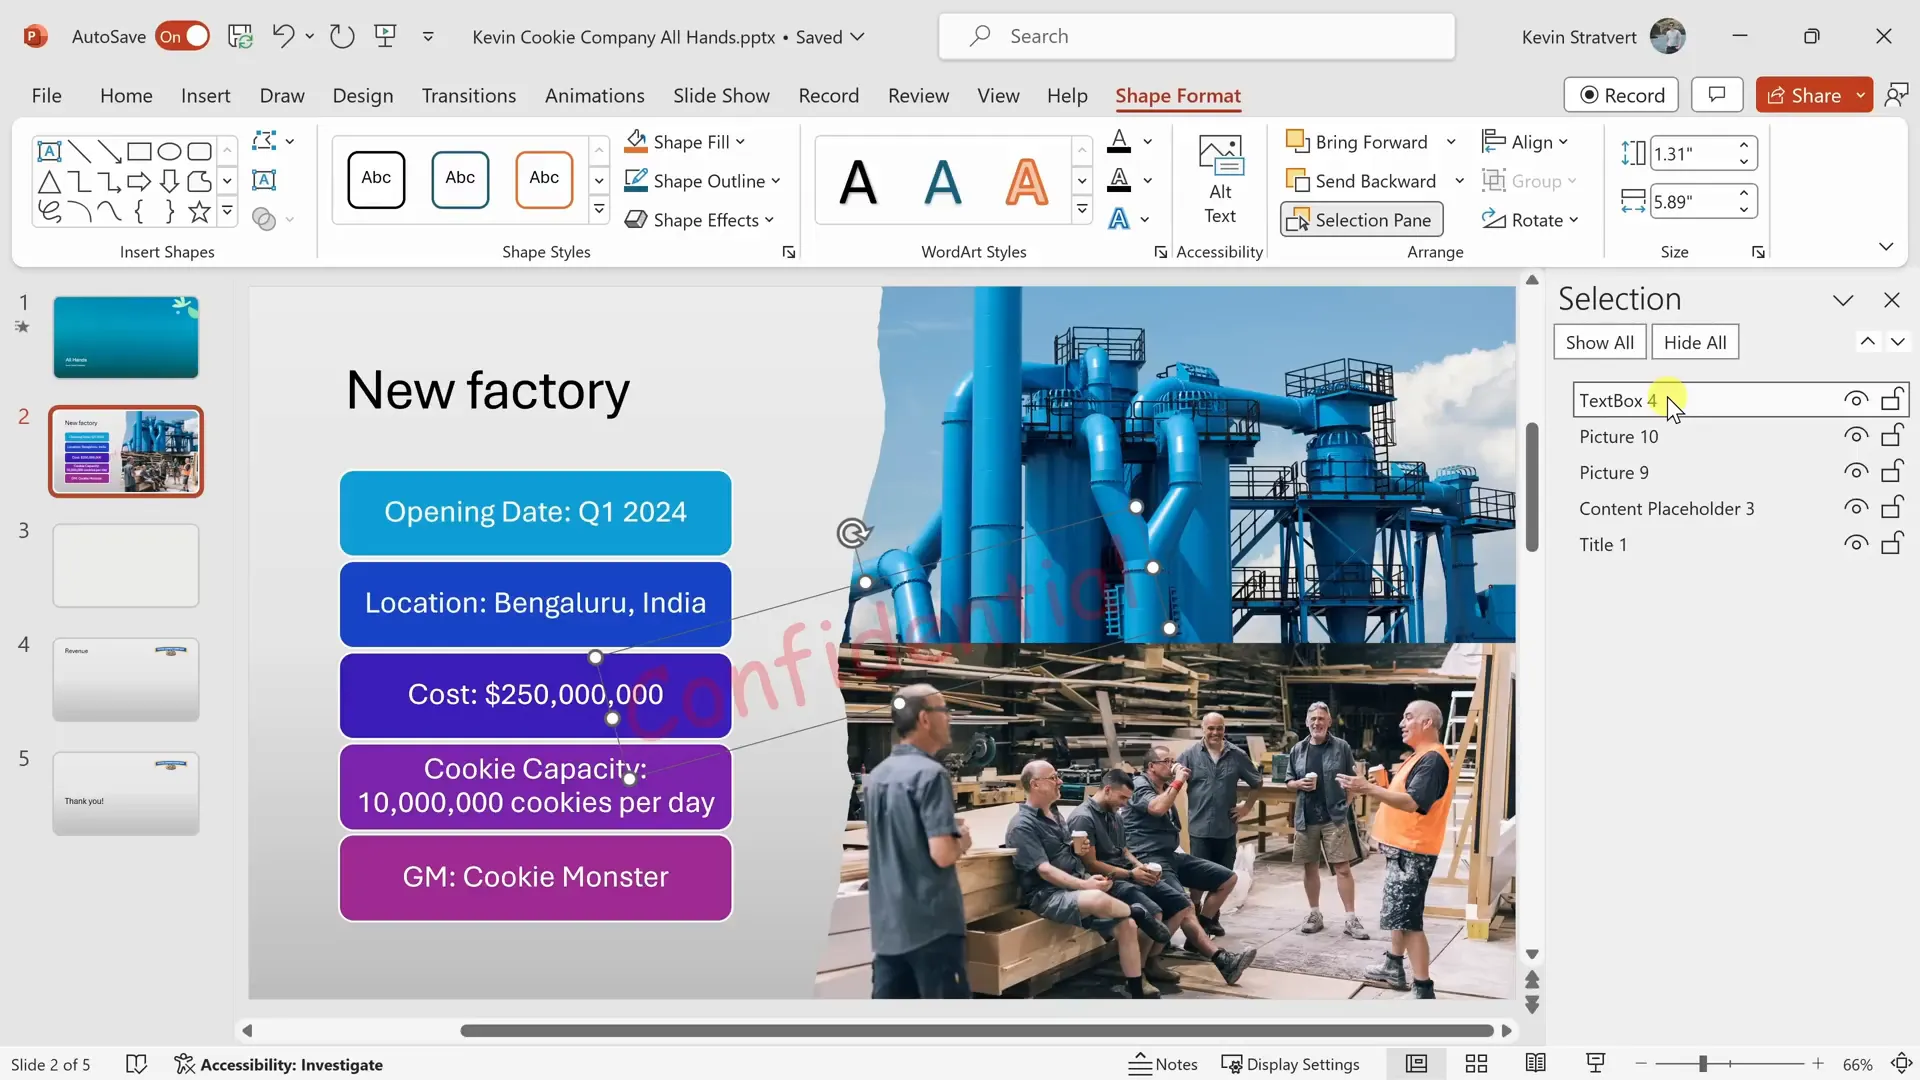Click the zoom slider handle
Screen dimensions: 1920x1080
(1702, 1064)
